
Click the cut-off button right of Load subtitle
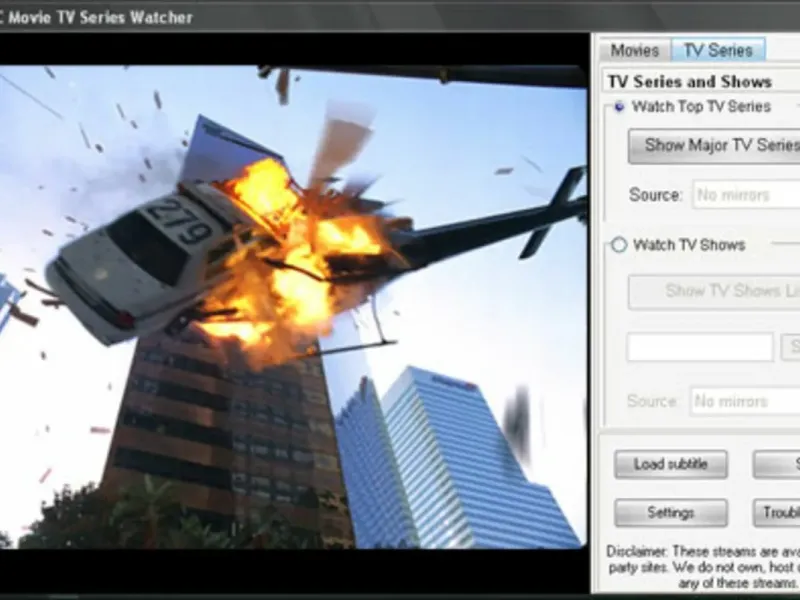776,464
